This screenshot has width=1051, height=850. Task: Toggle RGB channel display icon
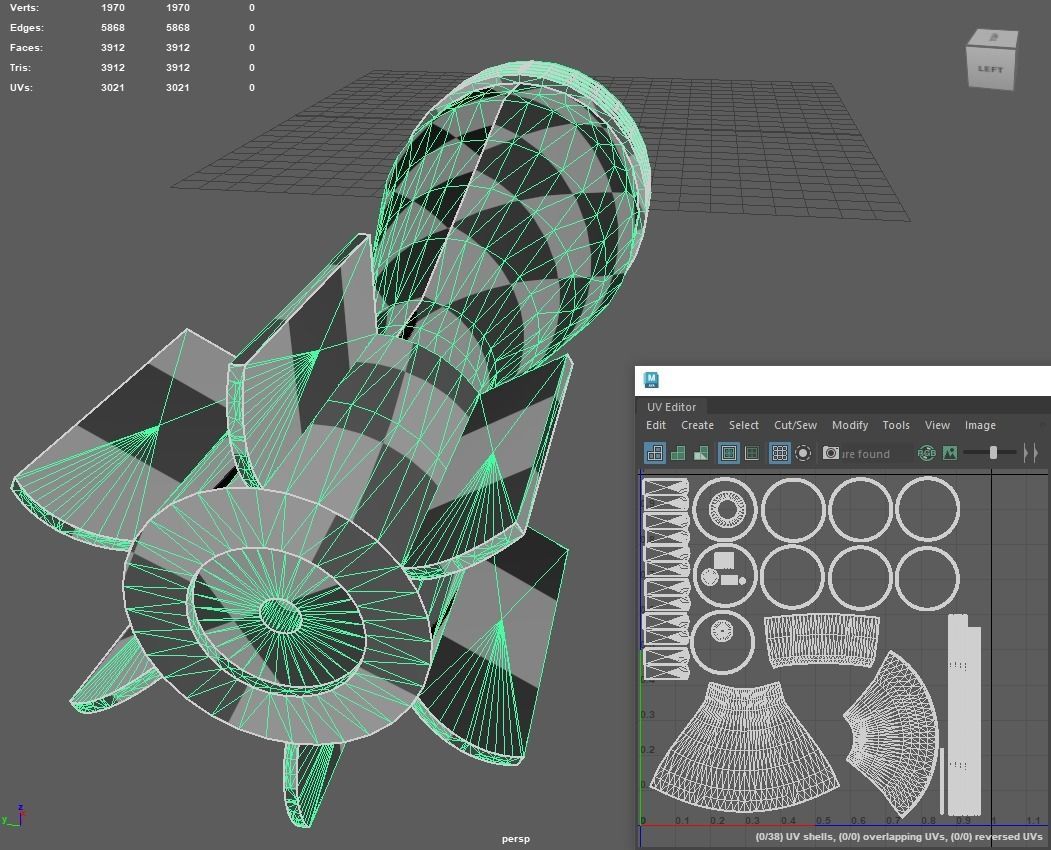(926, 453)
